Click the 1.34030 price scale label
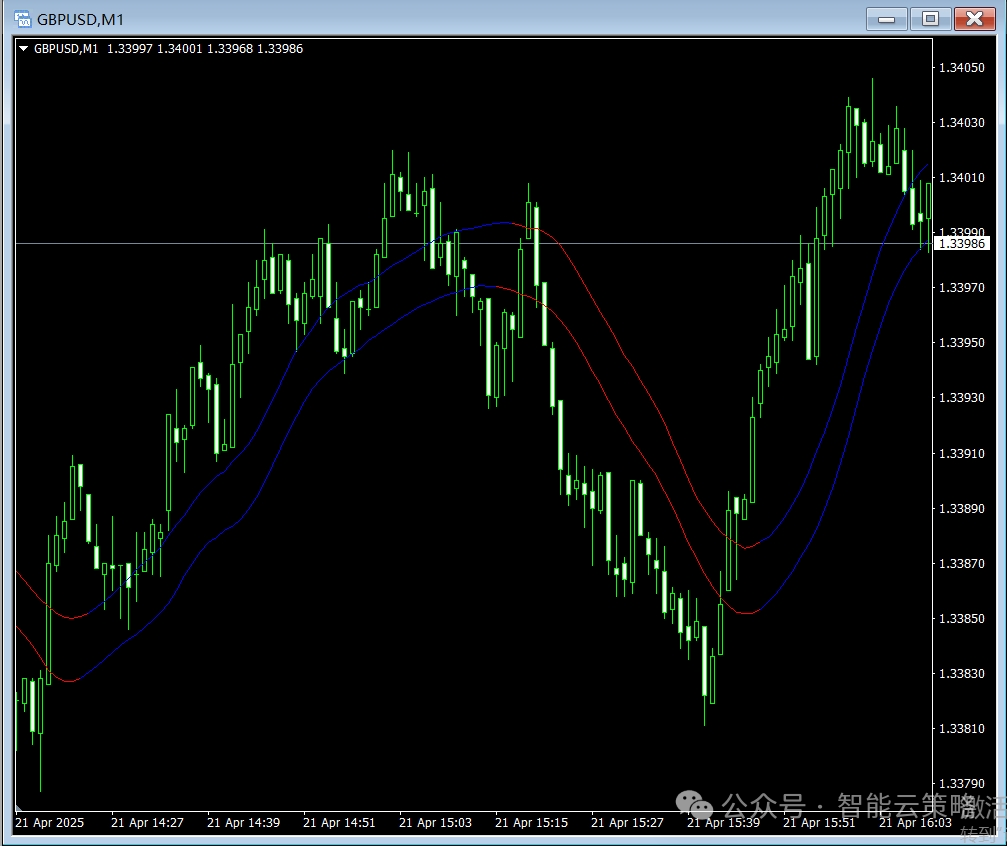Viewport: 1007px width, 846px height. tap(961, 123)
